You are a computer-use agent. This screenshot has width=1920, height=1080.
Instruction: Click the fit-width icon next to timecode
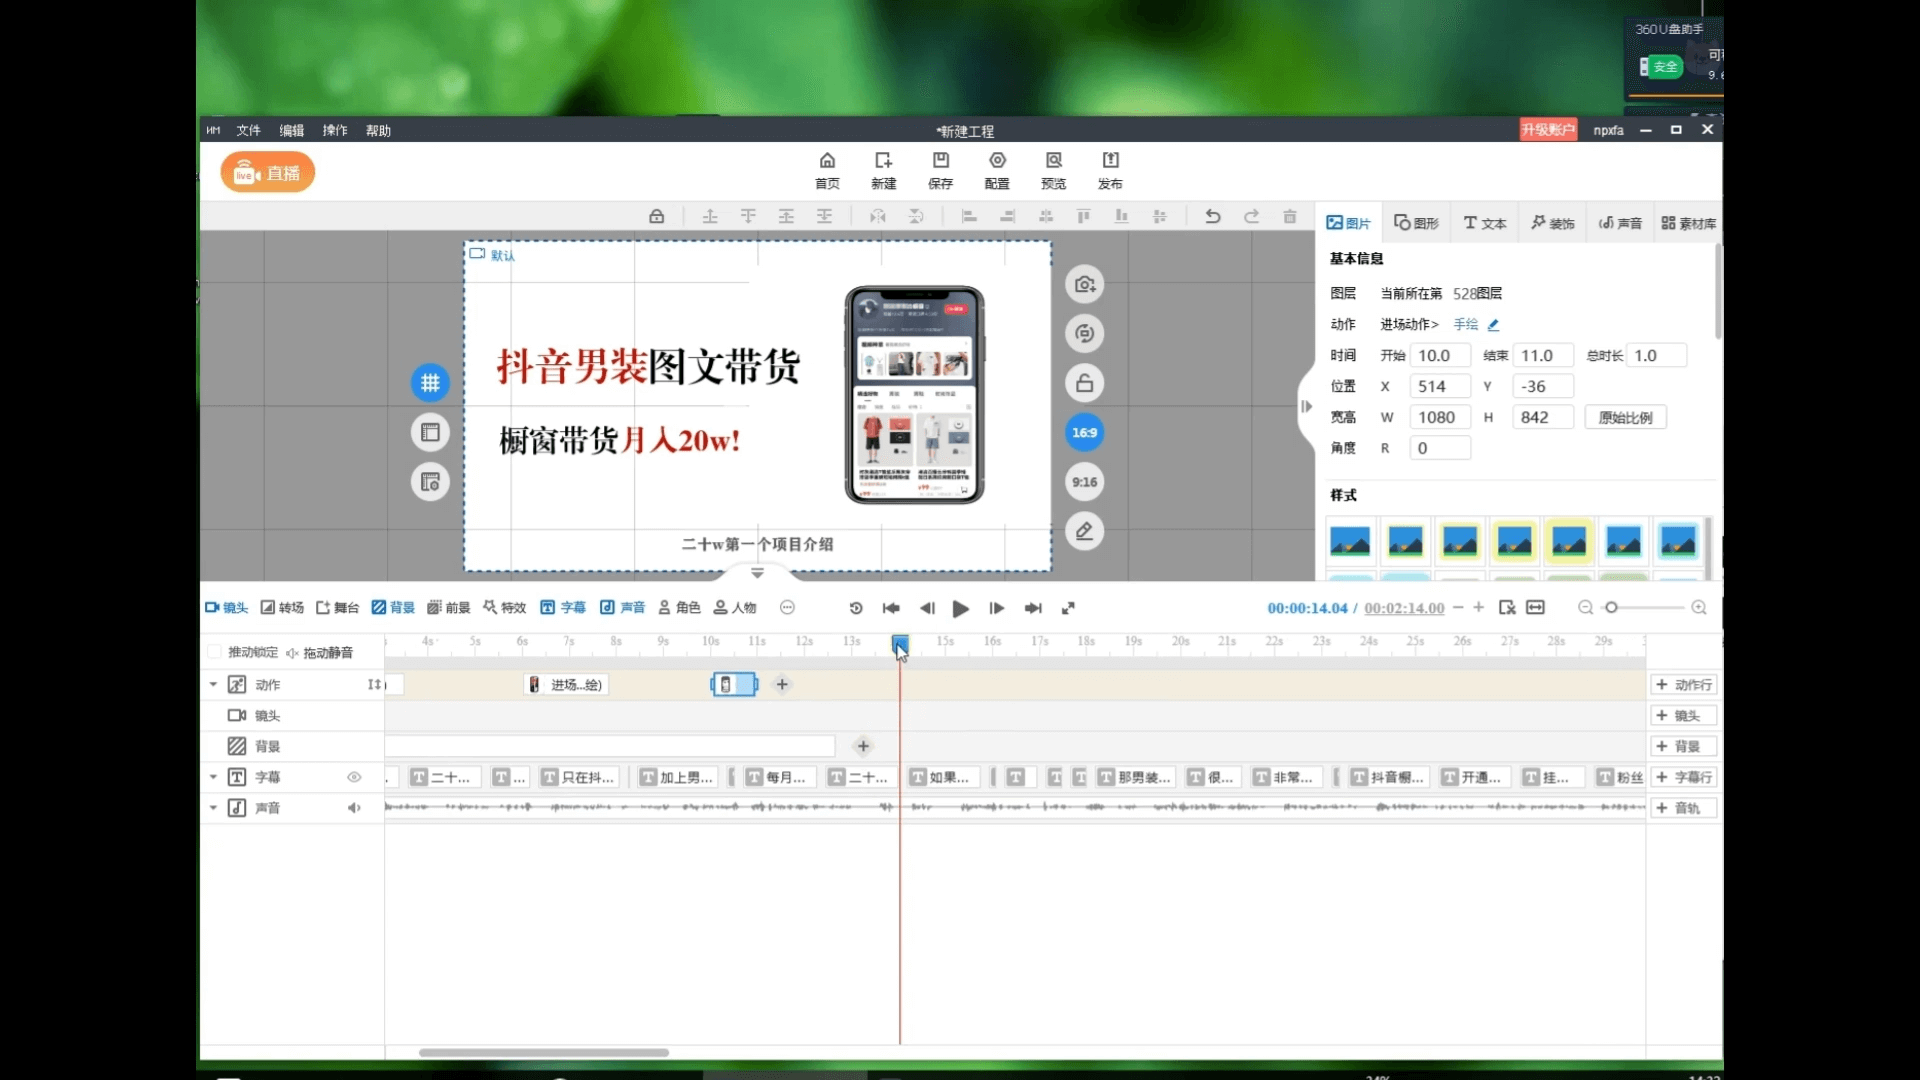click(x=1536, y=608)
